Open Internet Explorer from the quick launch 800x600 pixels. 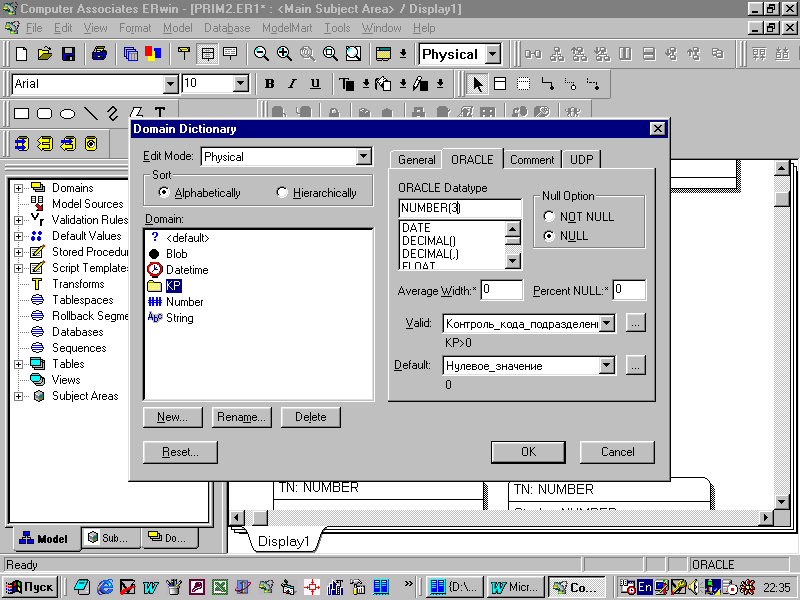point(105,587)
